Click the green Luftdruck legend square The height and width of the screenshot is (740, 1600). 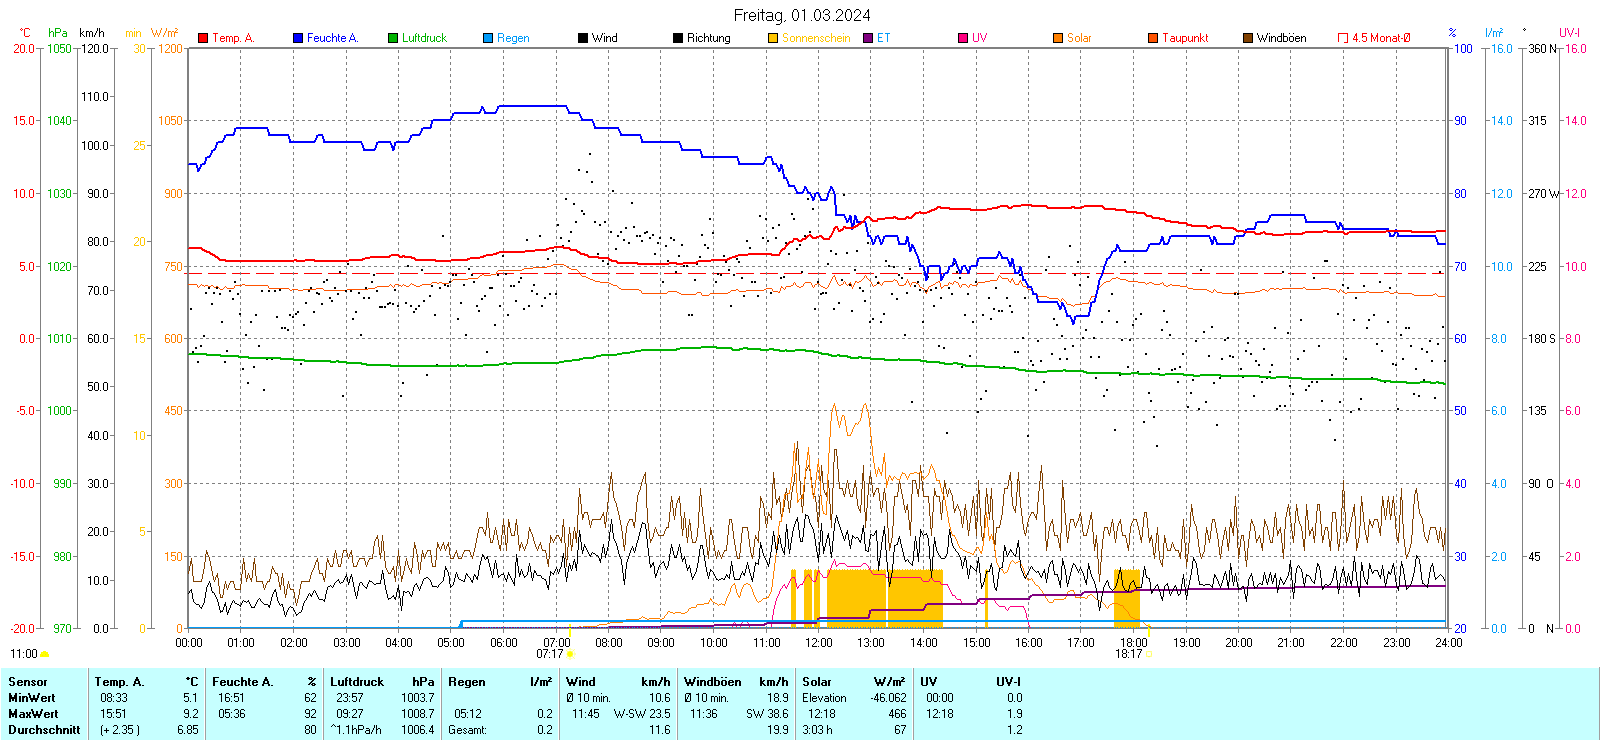pyautogui.click(x=393, y=38)
